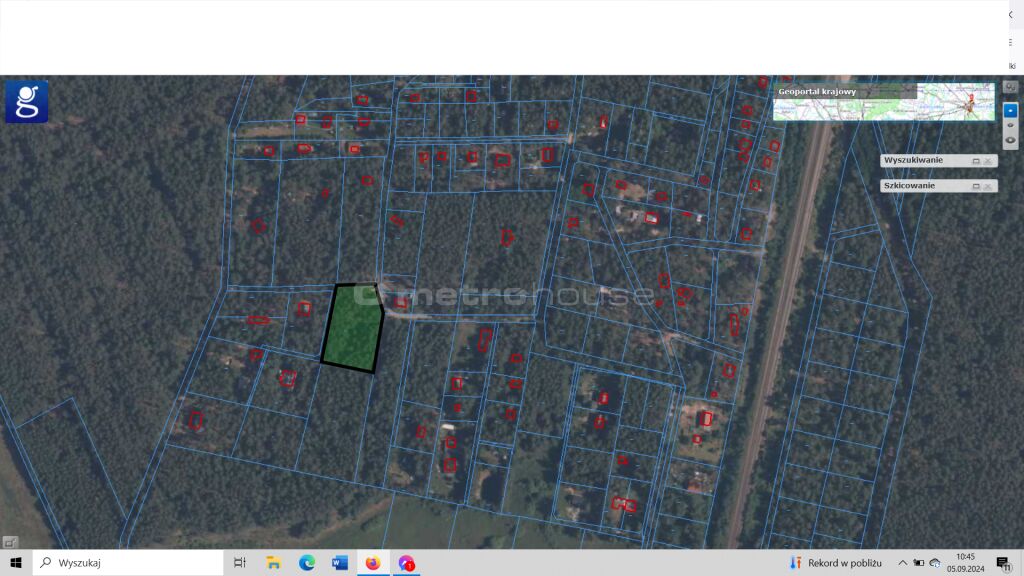Click the Szkicowanie panel title

pyautogui.click(x=909, y=186)
